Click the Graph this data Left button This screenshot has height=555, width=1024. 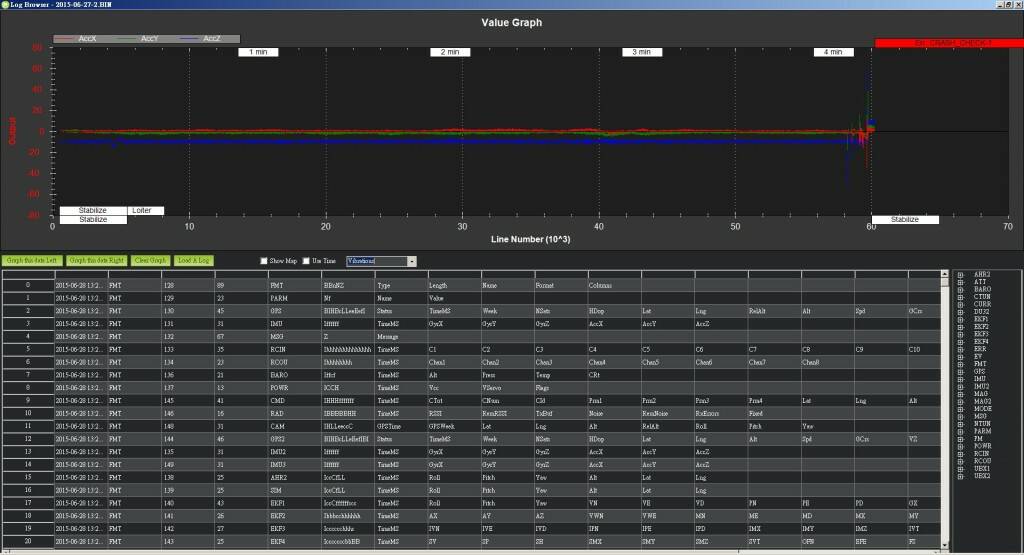(32, 261)
